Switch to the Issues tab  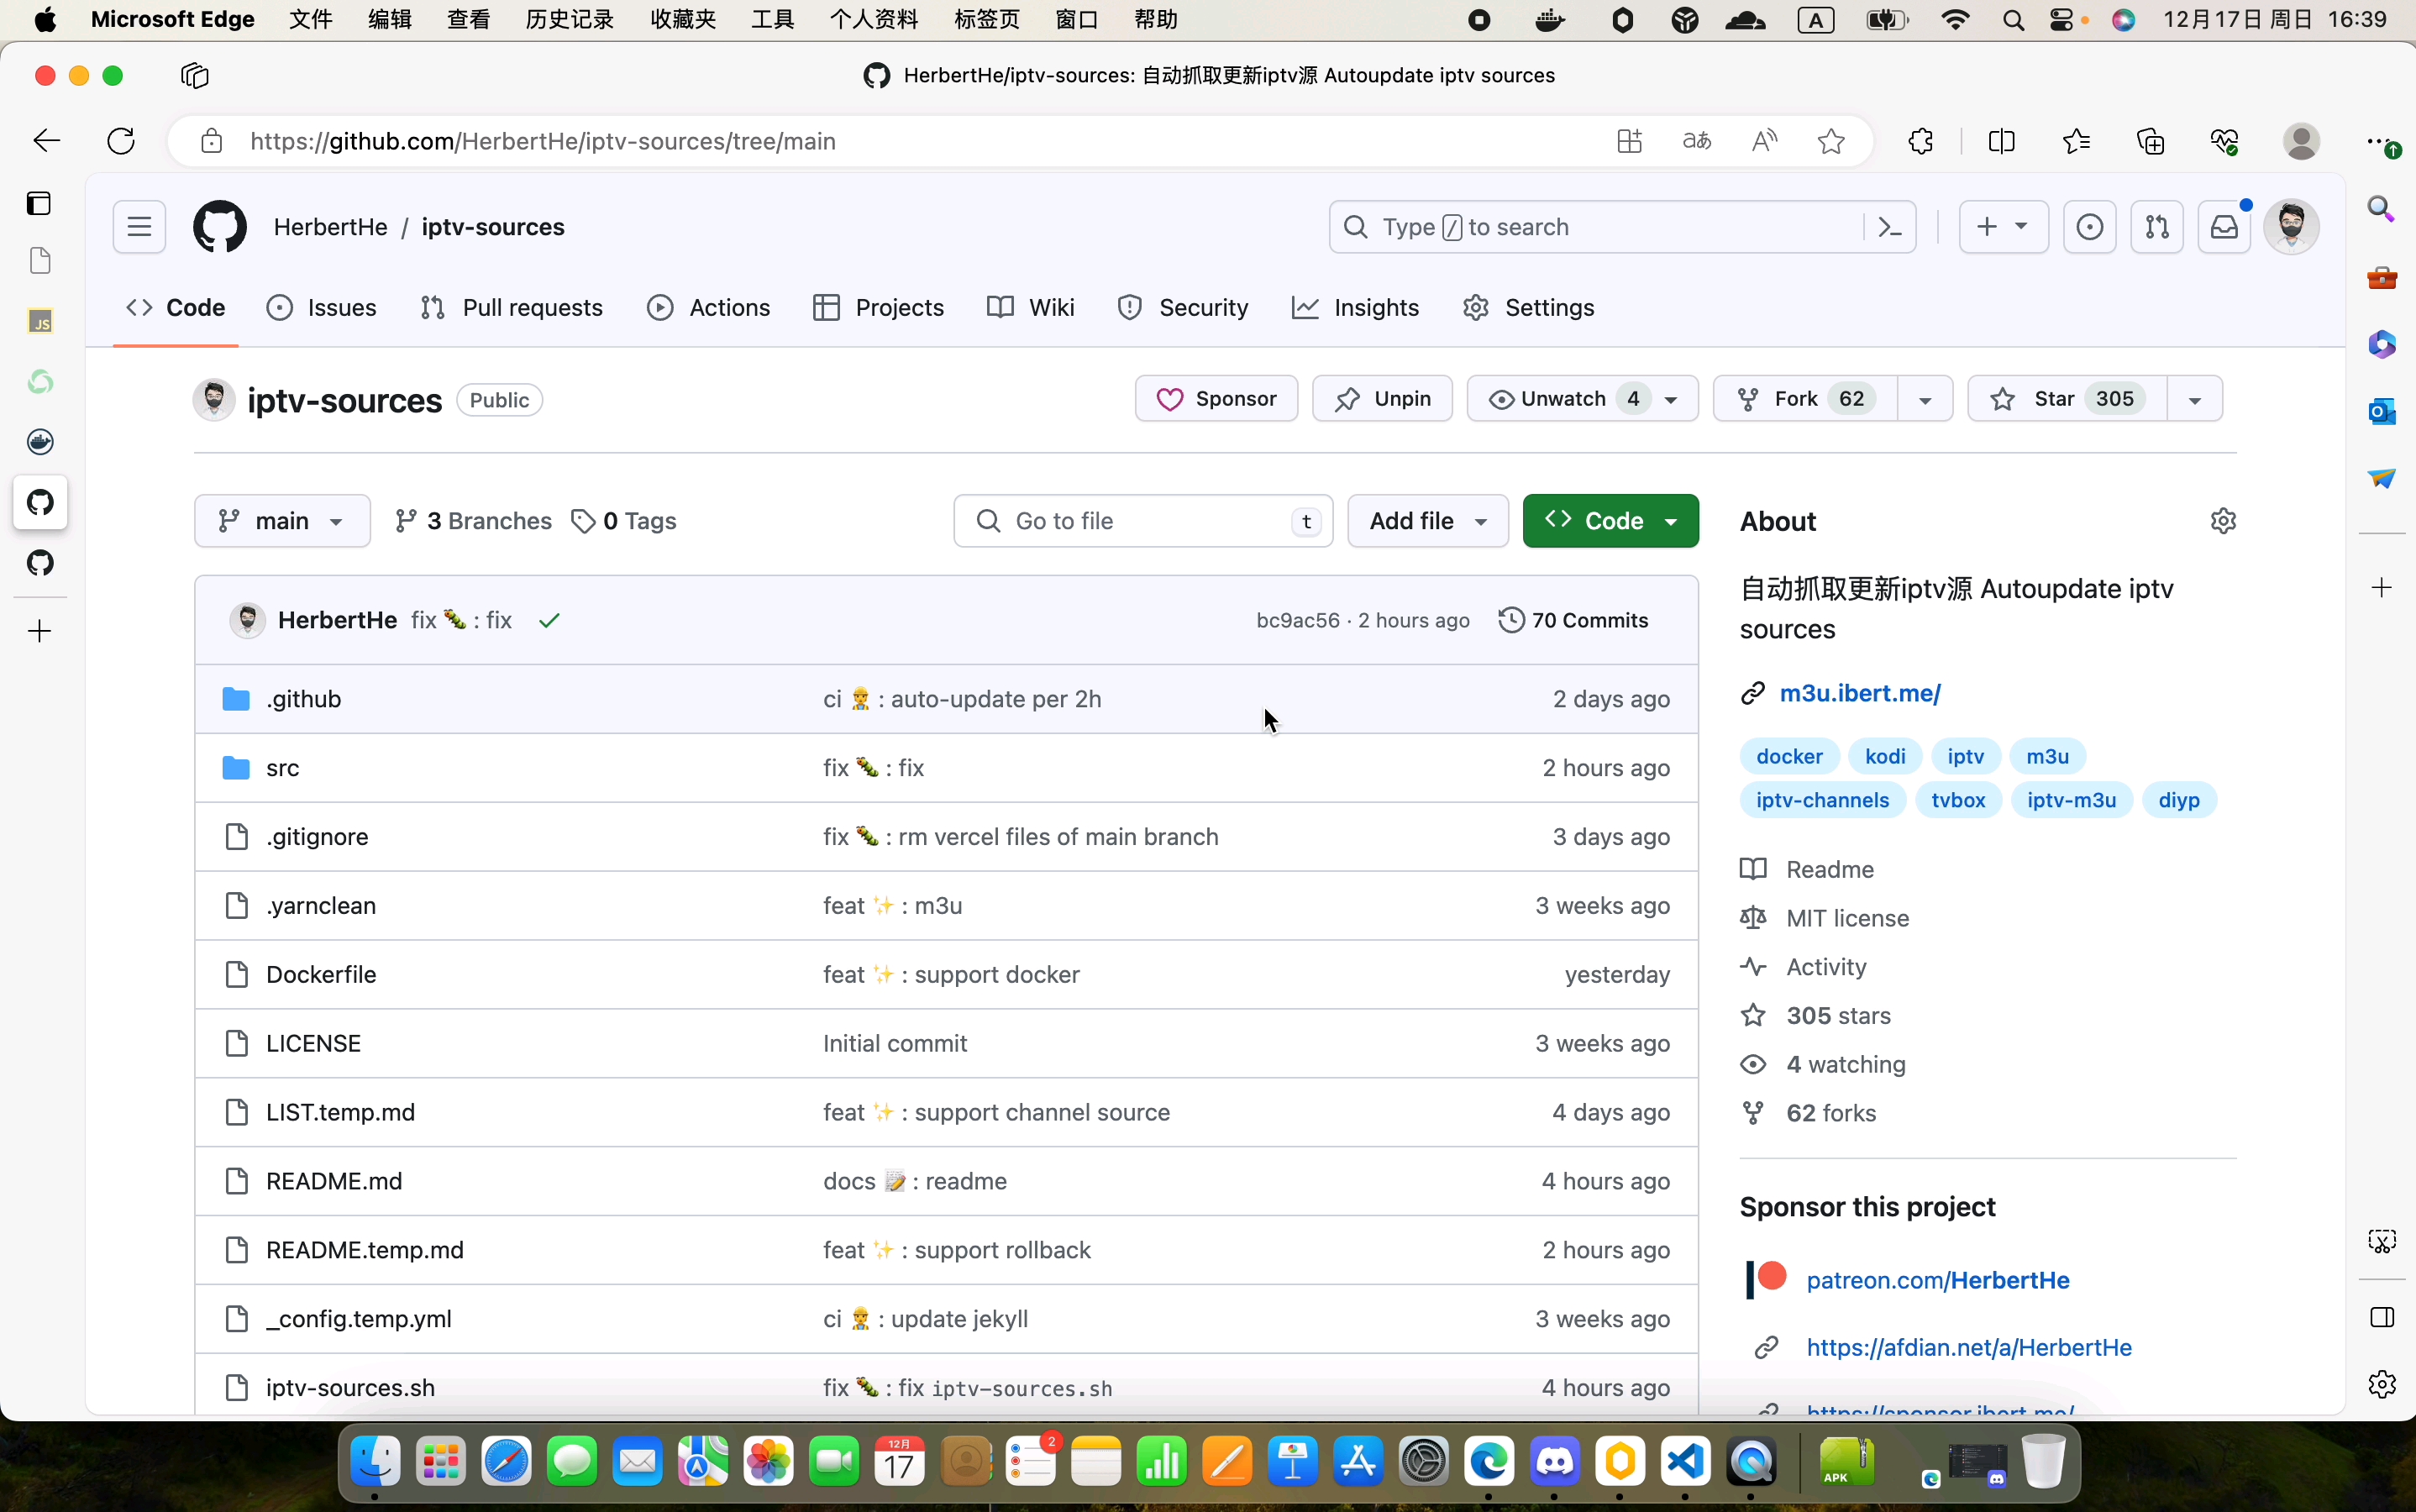322,308
